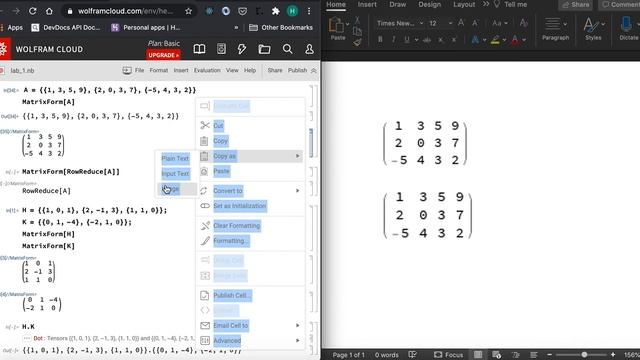This screenshot has width=640, height=360.
Task: Select the Format Painter brush in Word
Action: coord(357,42)
